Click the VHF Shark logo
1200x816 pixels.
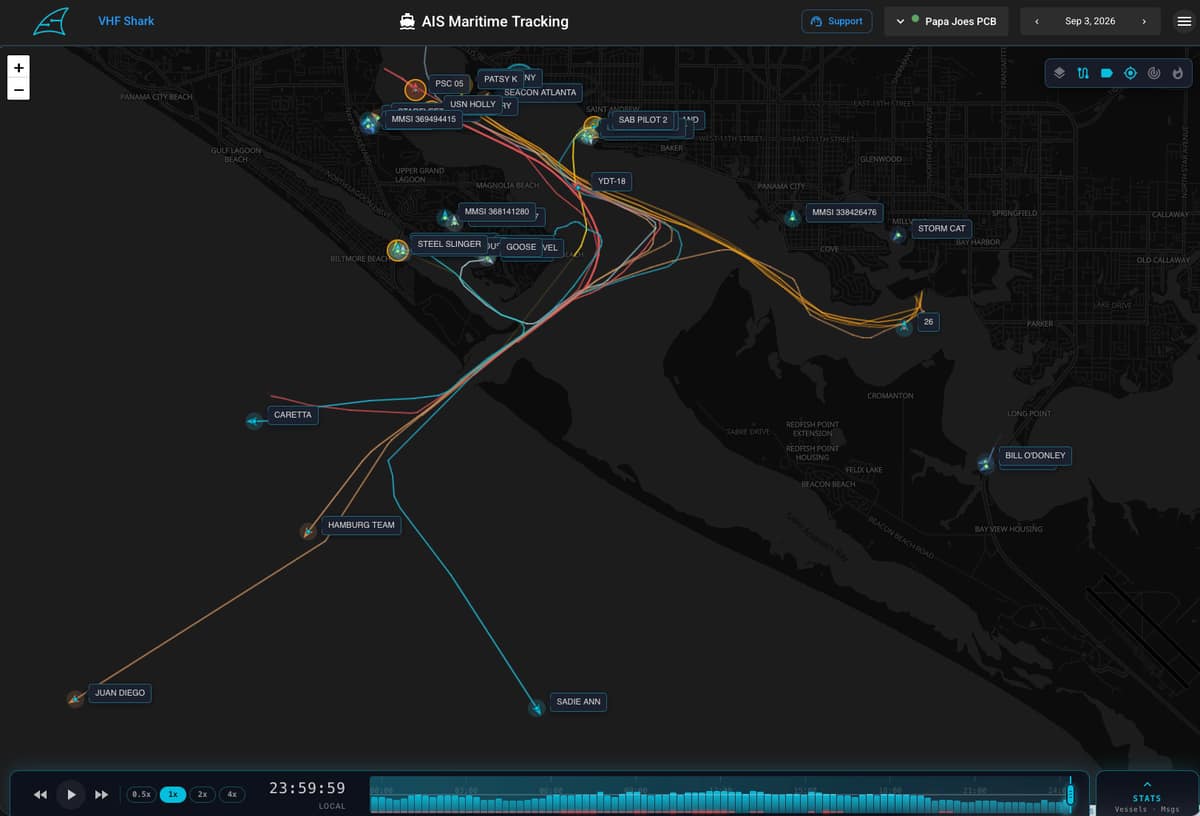[x=51, y=21]
